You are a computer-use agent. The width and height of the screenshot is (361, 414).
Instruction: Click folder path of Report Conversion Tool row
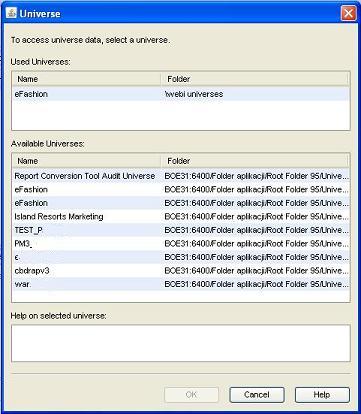pyautogui.click(x=256, y=176)
